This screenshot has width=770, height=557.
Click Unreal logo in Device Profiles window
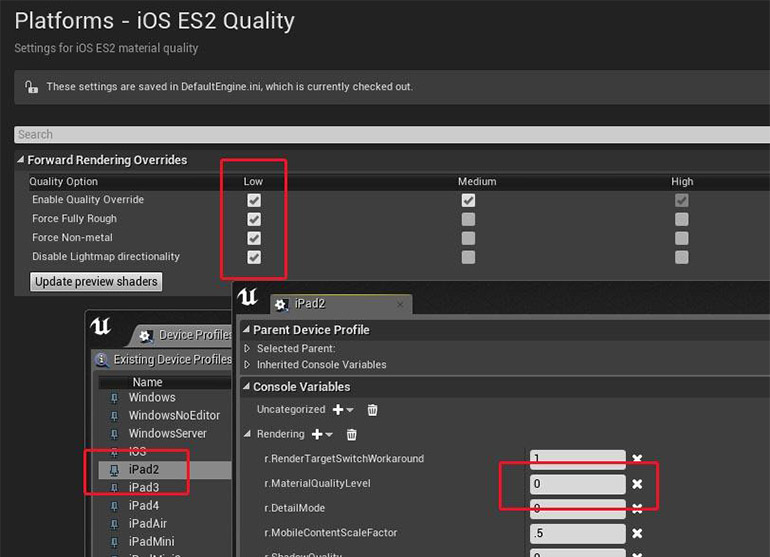coord(101,326)
